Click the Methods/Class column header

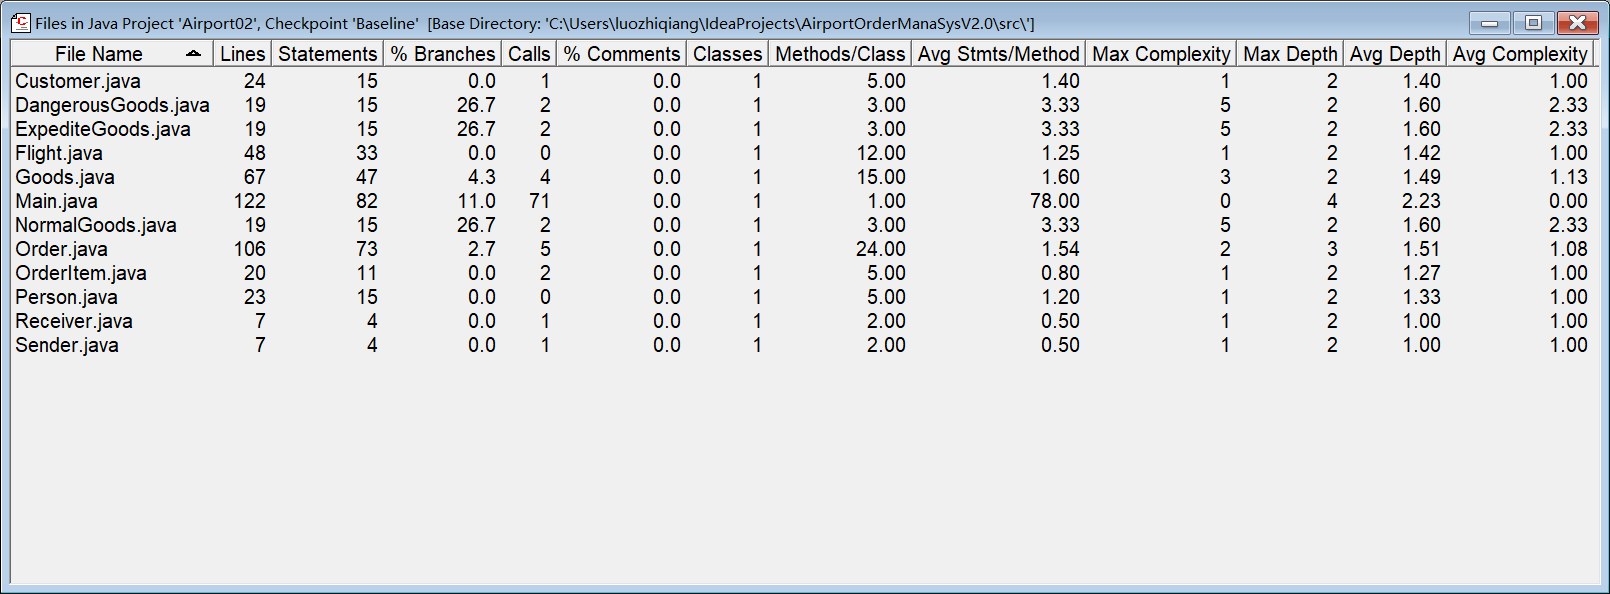pyautogui.click(x=840, y=54)
